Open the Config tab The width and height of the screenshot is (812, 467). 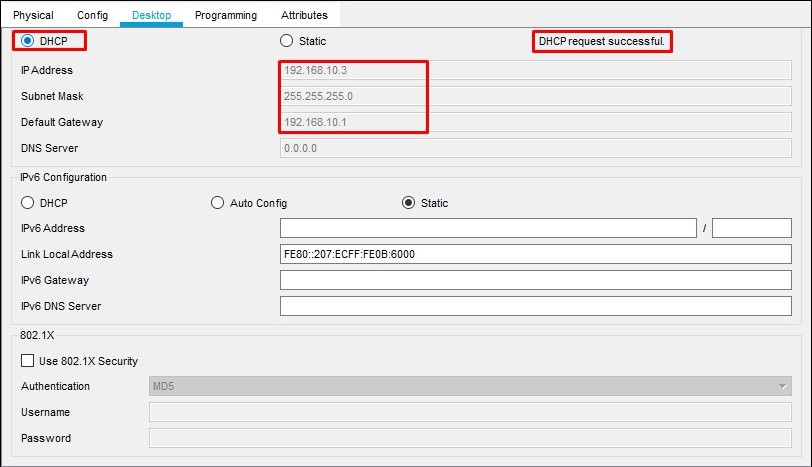point(93,15)
